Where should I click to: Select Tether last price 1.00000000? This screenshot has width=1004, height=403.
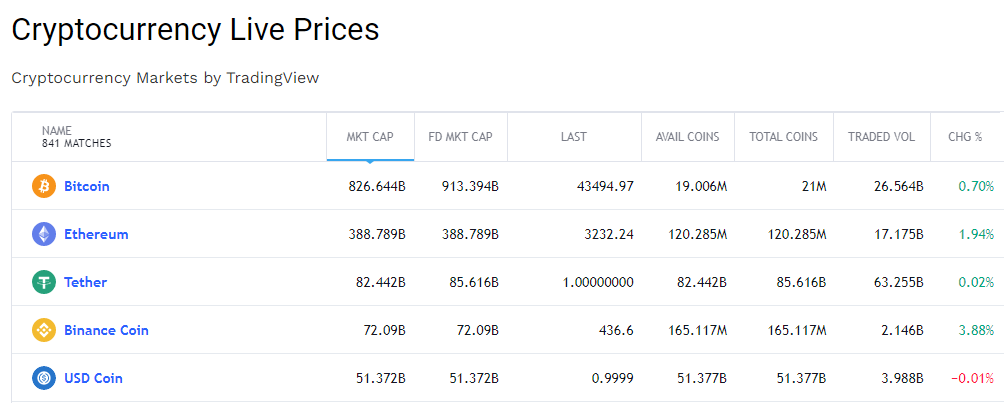599,283
